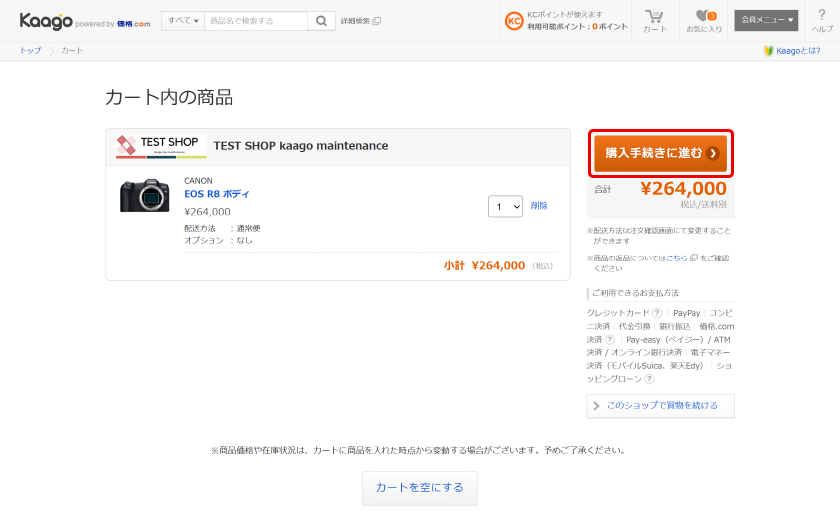Click help icon next to 価格.com決済
Image resolution: width=840 pixels, height=520 pixels.
click(x=610, y=340)
